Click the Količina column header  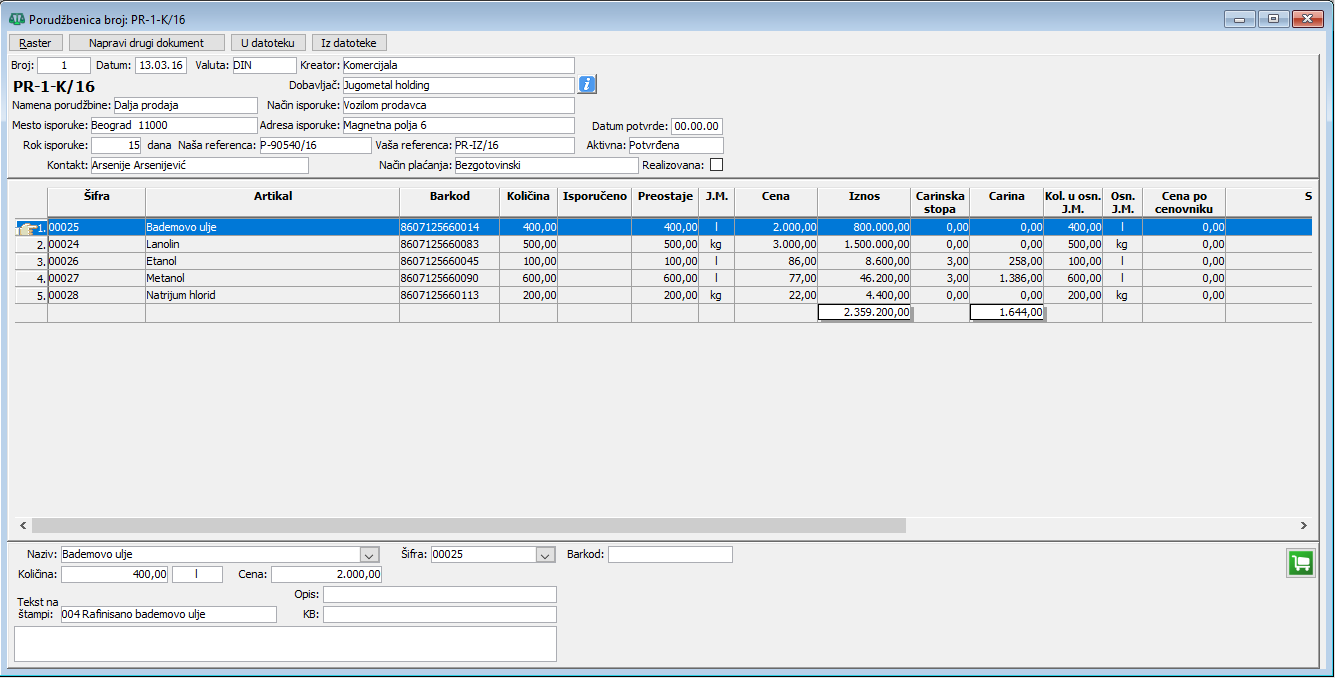[x=528, y=196]
